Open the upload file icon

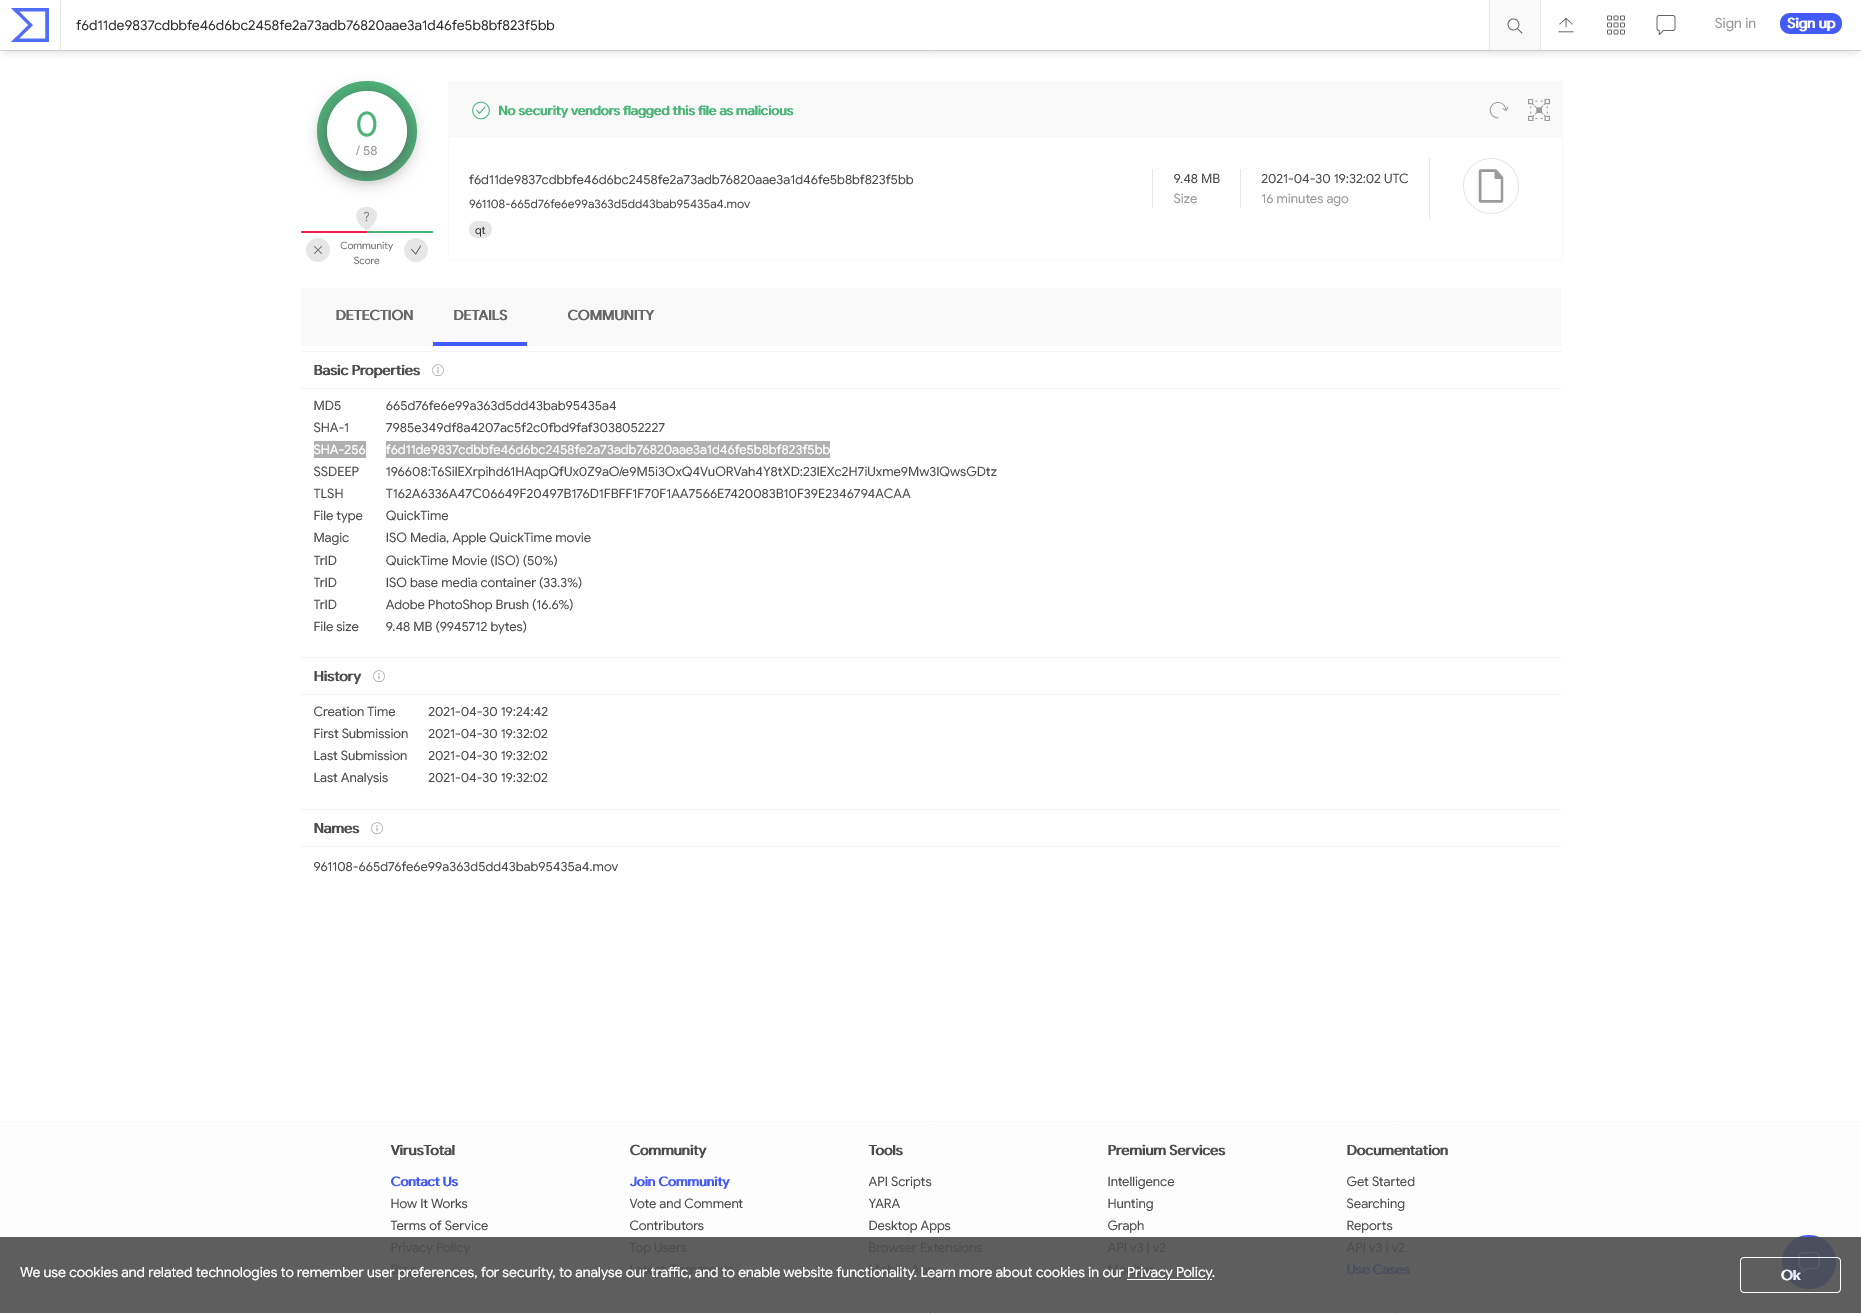(x=1566, y=25)
